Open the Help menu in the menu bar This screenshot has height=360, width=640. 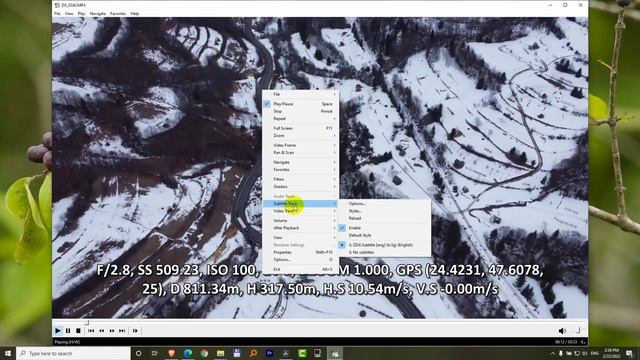point(135,13)
